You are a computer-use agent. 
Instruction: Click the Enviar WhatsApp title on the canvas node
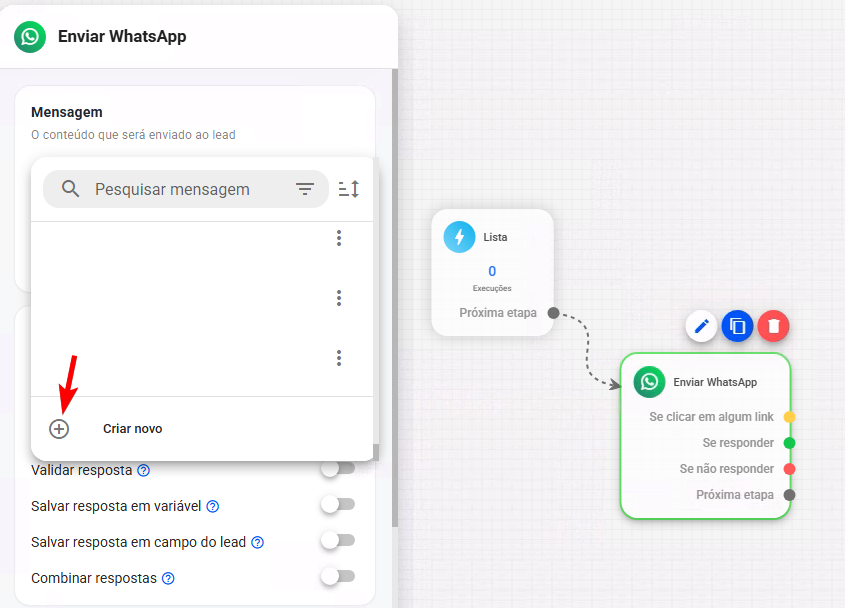tap(715, 382)
